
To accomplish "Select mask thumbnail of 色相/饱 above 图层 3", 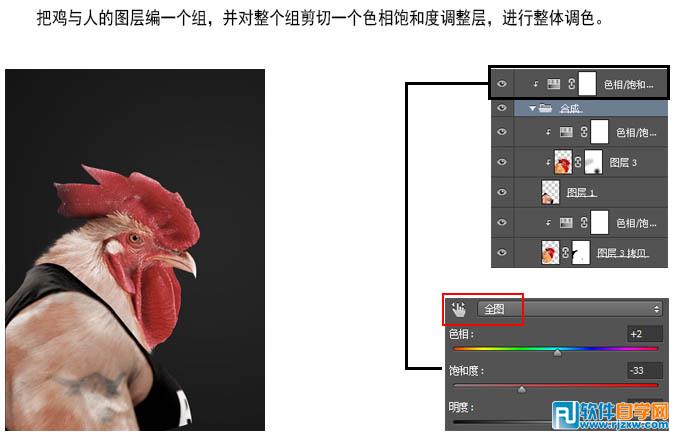I will point(599,132).
